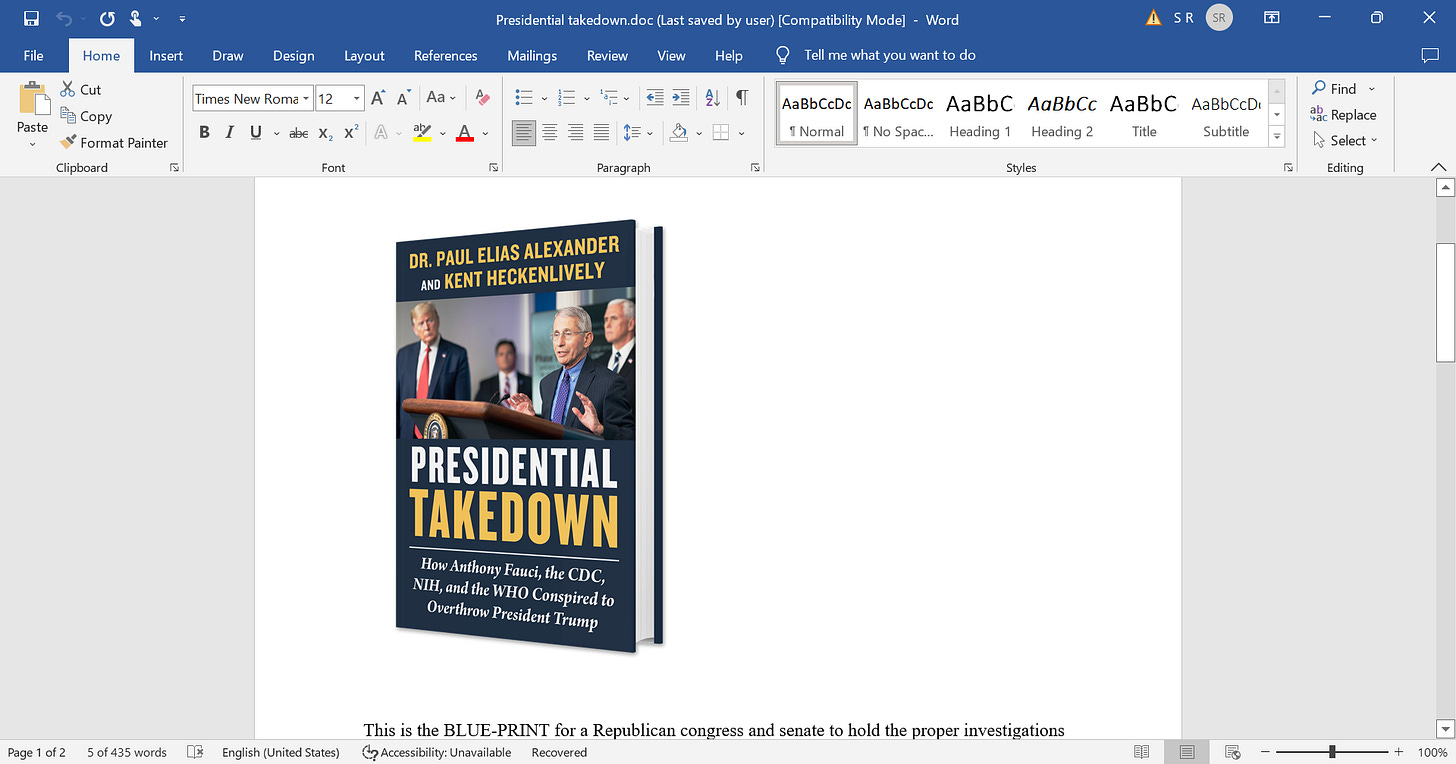Apply superscript formatting
Viewport: 1456px width, 764px height.
(351, 133)
